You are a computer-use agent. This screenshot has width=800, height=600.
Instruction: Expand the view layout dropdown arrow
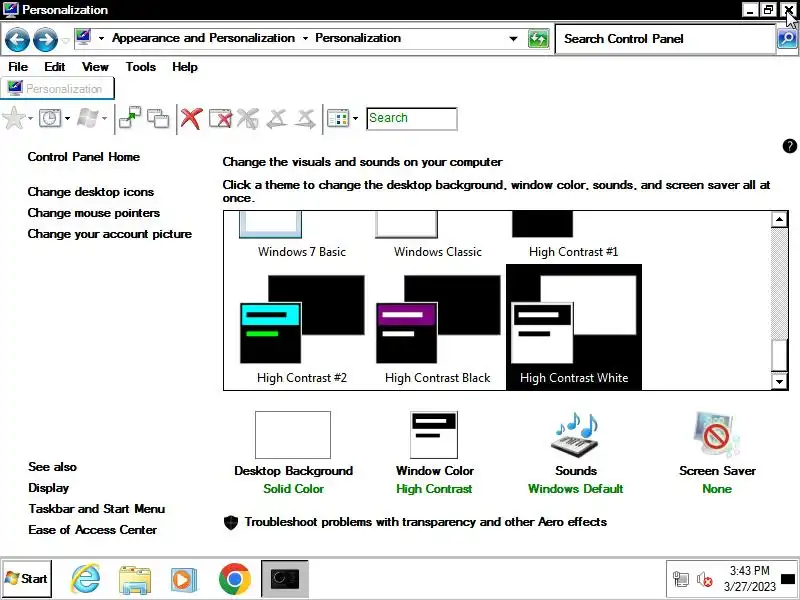tap(356, 119)
